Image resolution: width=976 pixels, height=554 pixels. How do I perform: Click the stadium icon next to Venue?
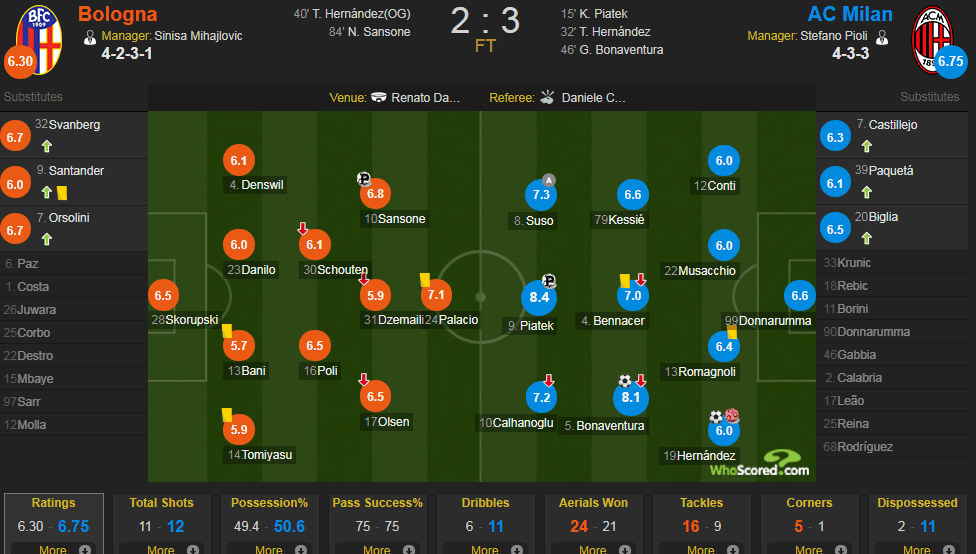[378, 97]
